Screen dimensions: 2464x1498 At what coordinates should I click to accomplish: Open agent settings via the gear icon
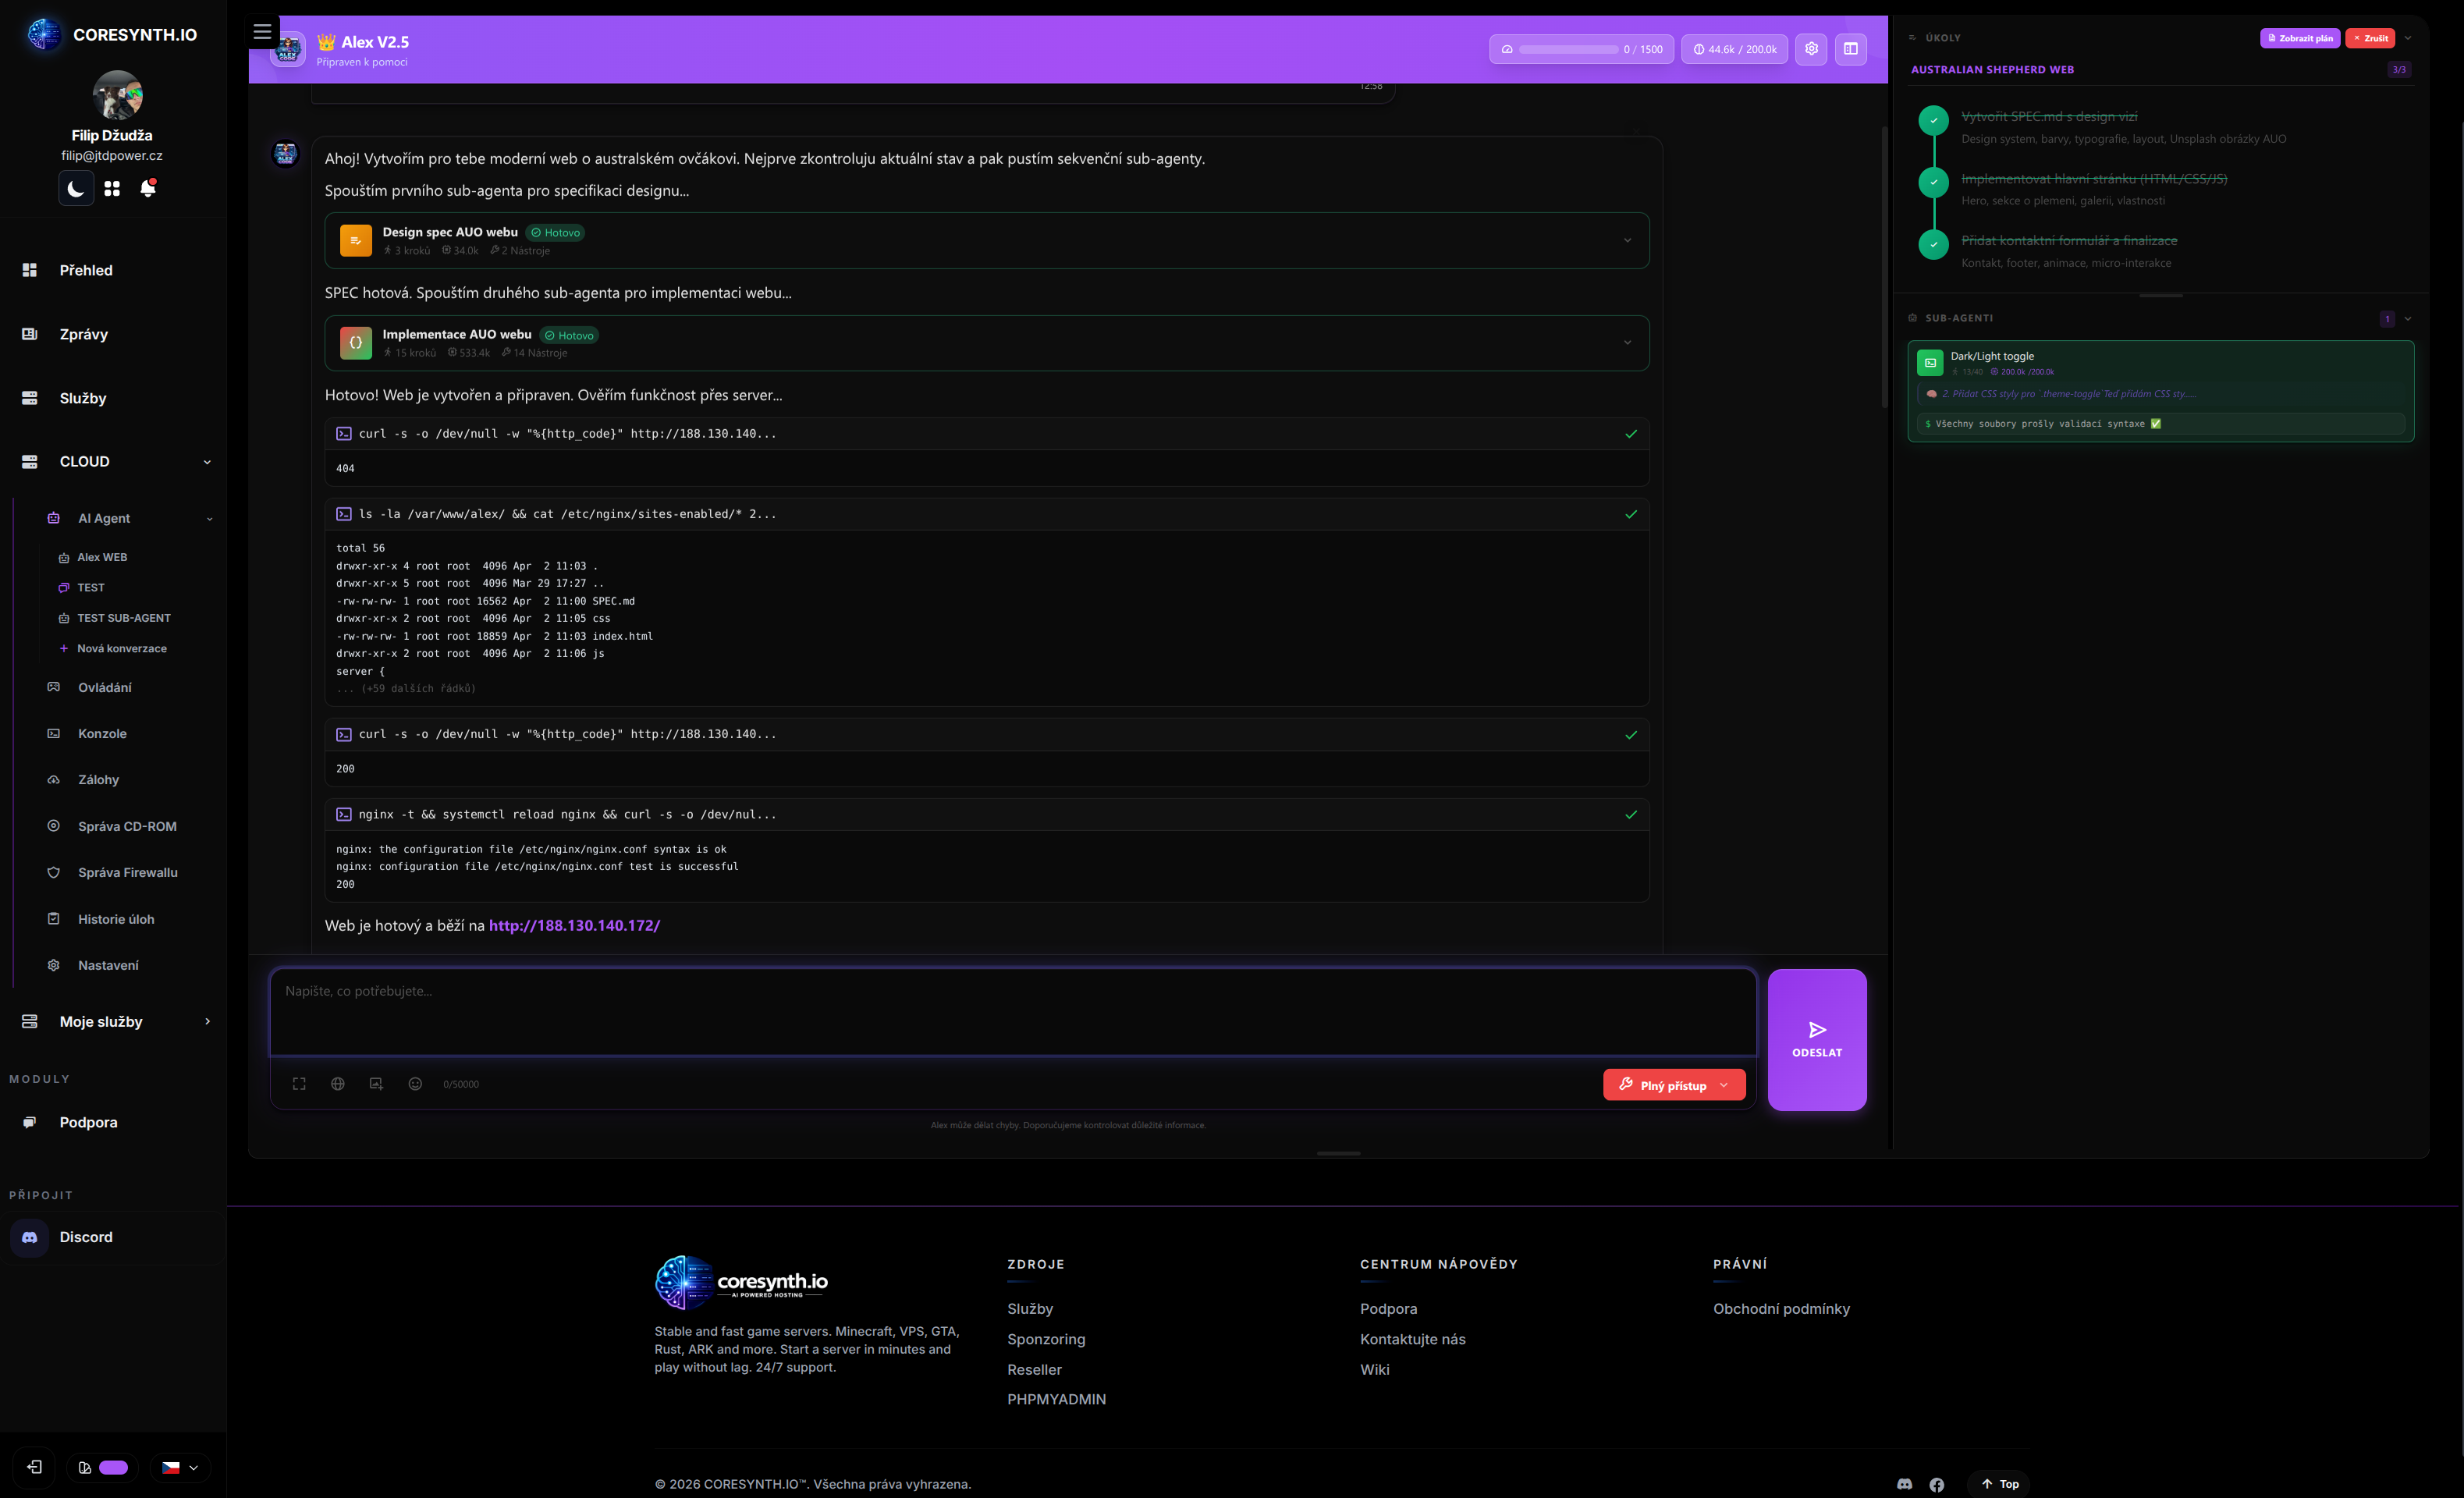pos(1811,48)
